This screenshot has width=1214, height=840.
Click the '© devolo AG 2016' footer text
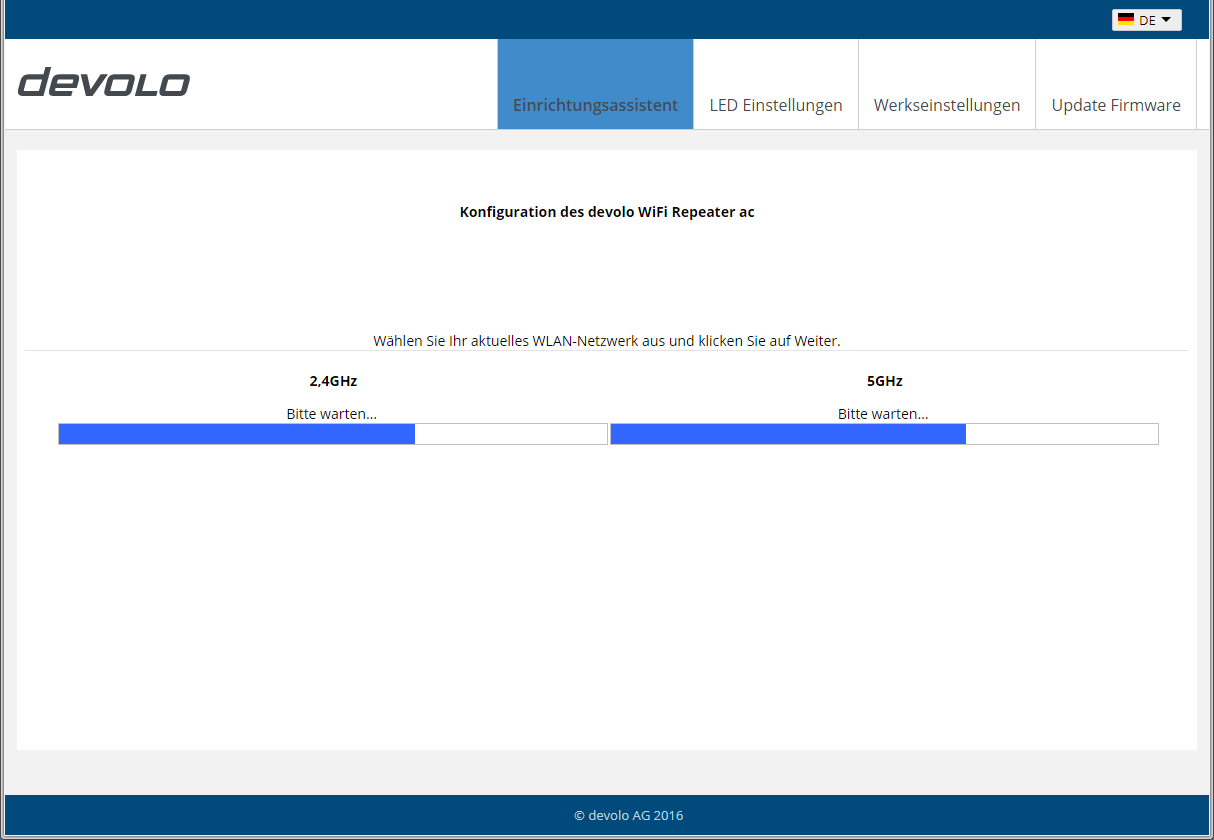point(629,816)
